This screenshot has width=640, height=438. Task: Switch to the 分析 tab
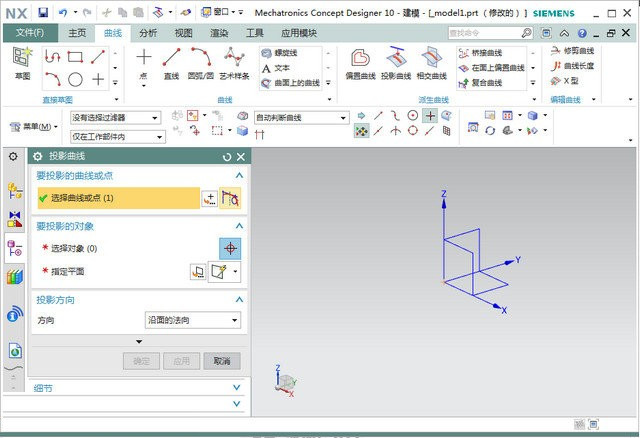pyautogui.click(x=148, y=33)
